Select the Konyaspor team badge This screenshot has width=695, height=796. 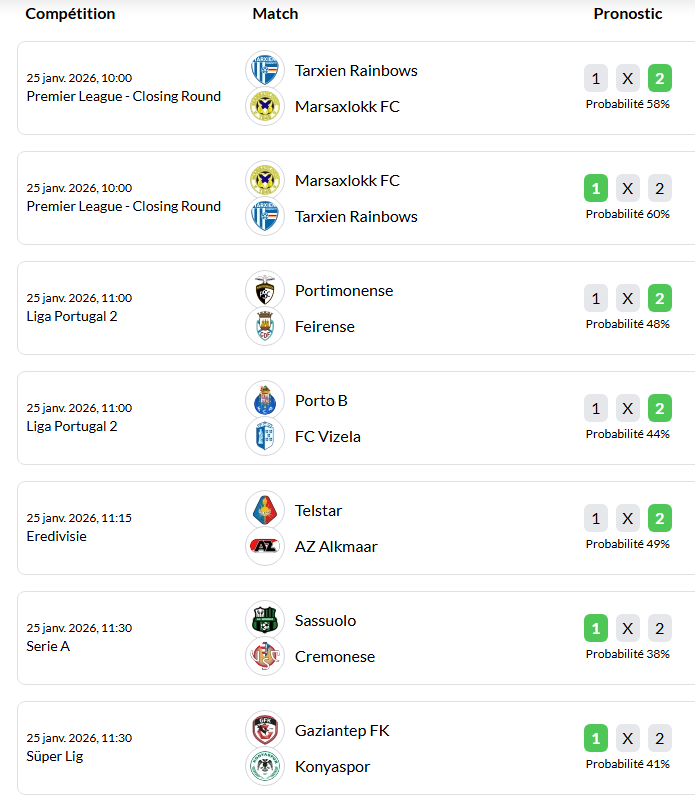click(265, 766)
